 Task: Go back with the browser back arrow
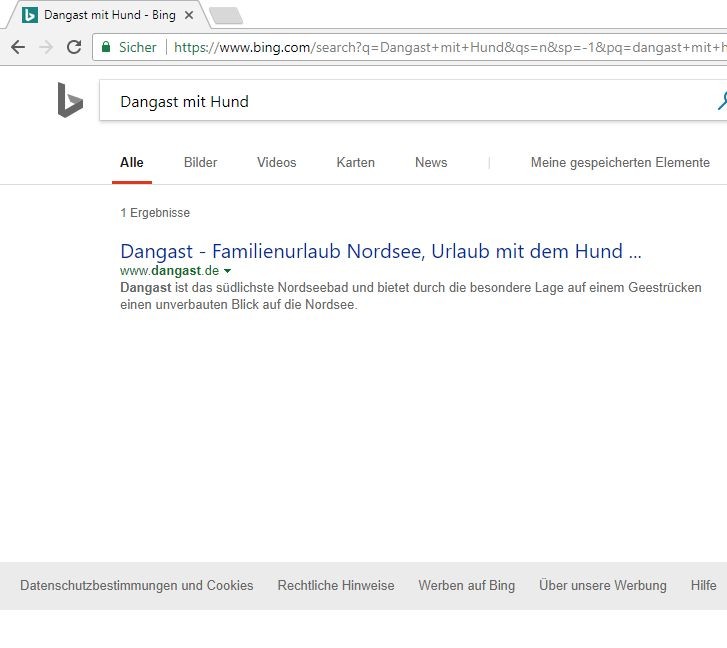(x=18, y=47)
